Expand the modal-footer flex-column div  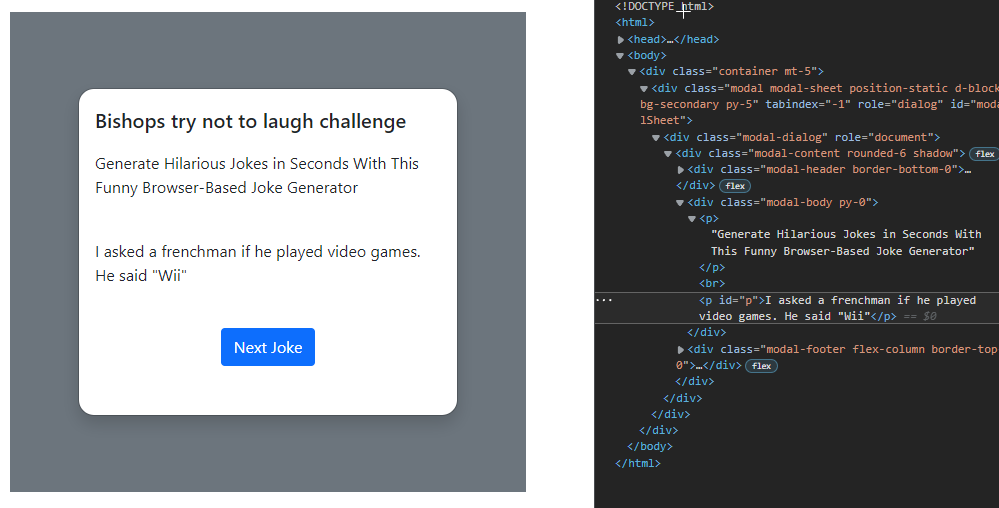680,349
